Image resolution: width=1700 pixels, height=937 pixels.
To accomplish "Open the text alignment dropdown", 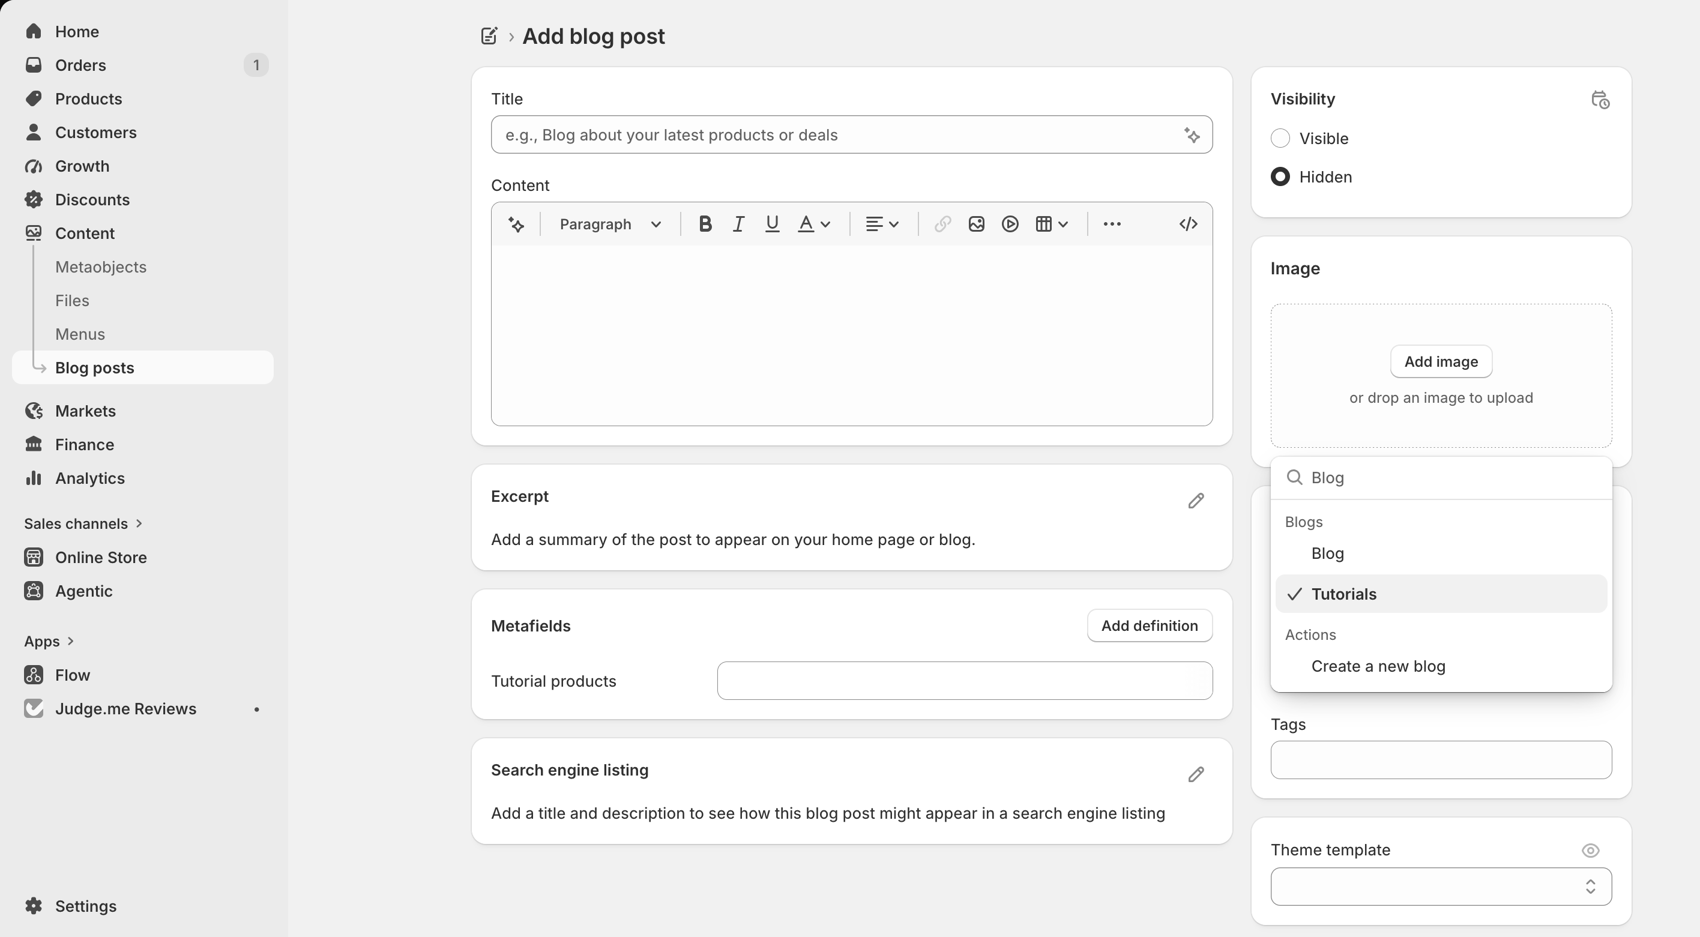I will tap(882, 224).
